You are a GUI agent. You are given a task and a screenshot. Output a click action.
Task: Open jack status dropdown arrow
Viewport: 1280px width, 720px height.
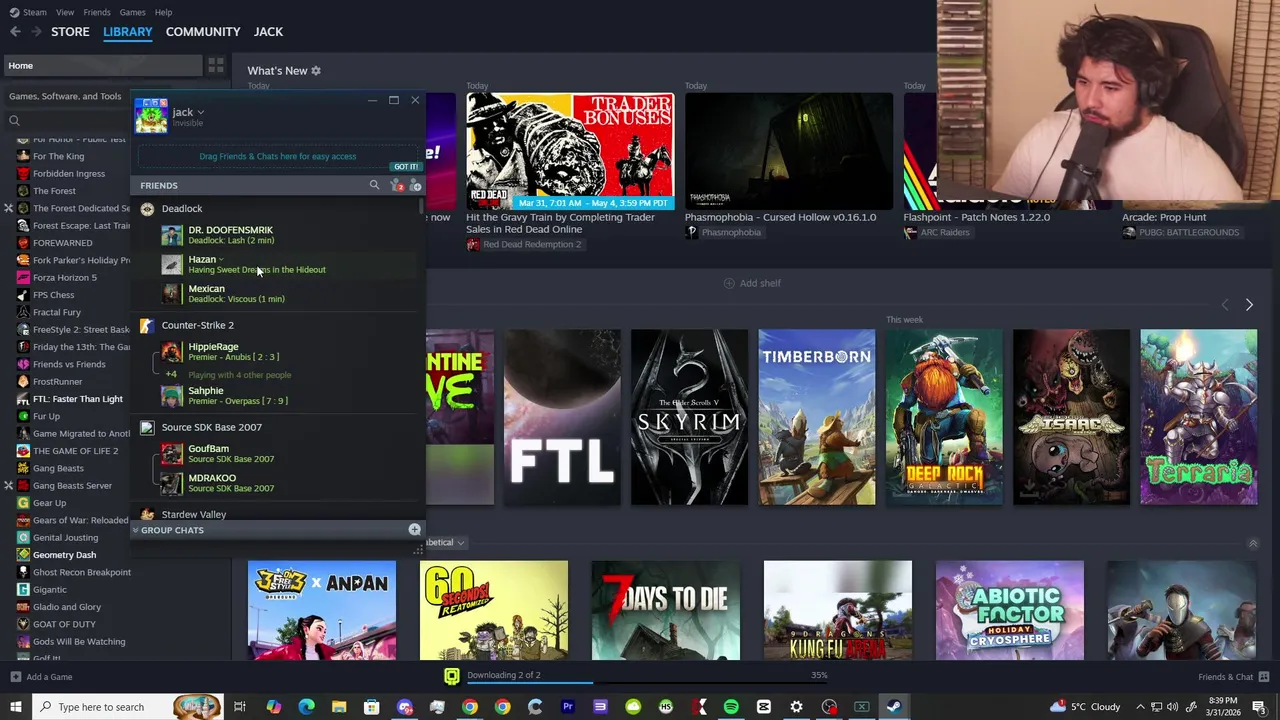[201, 113]
